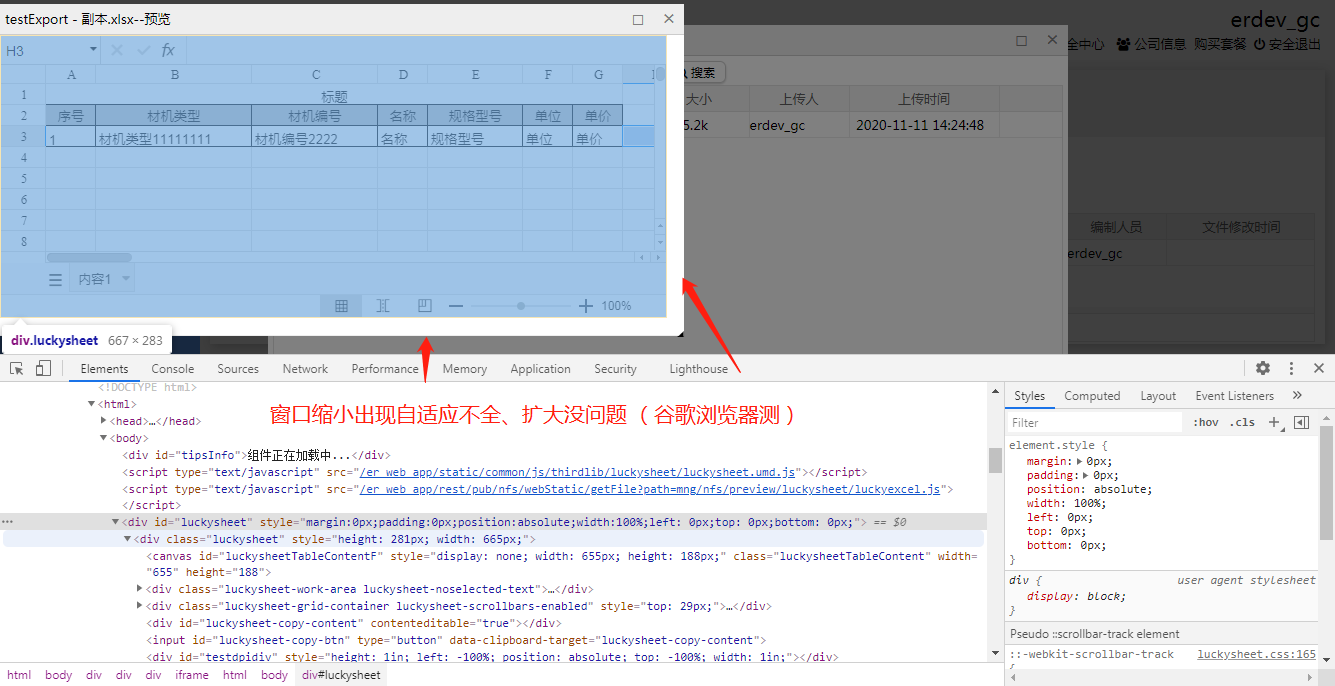Expand the luckysheet-grid-container div node
Screen dimensions: 1335x686
tap(140, 606)
